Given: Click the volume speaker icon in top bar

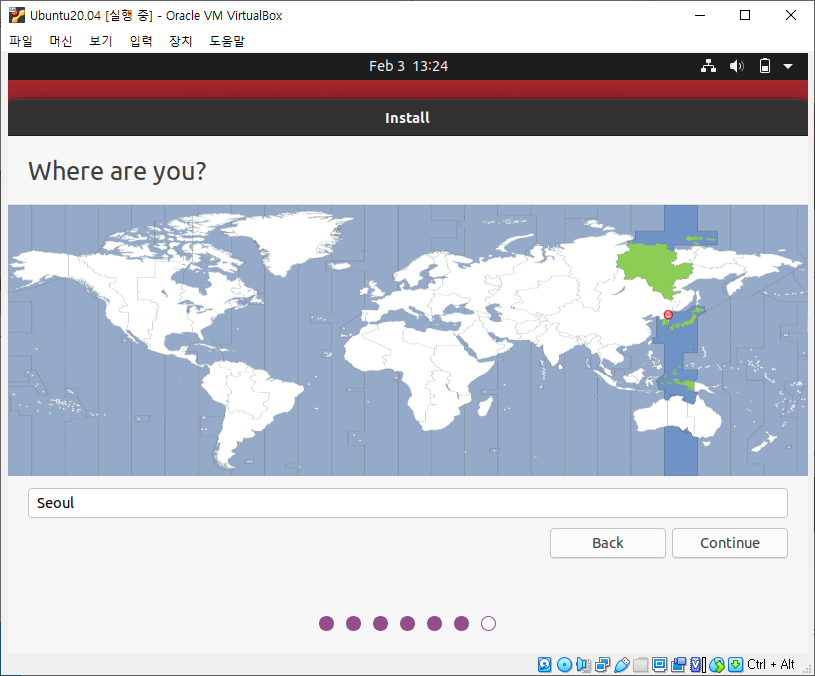Looking at the screenshot, I should tap(737, 66).
